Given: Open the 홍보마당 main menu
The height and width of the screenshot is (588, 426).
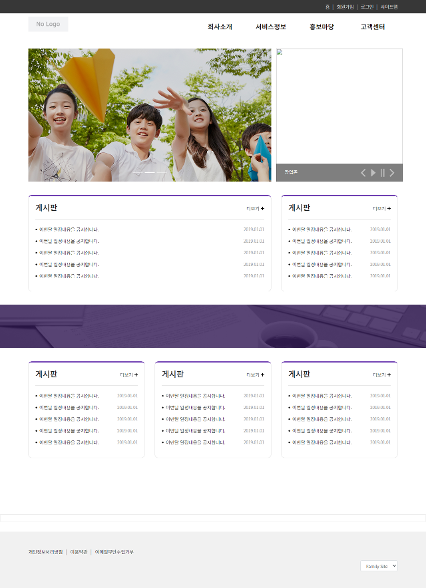Looking at the screenshot, I should coord(322,27).
